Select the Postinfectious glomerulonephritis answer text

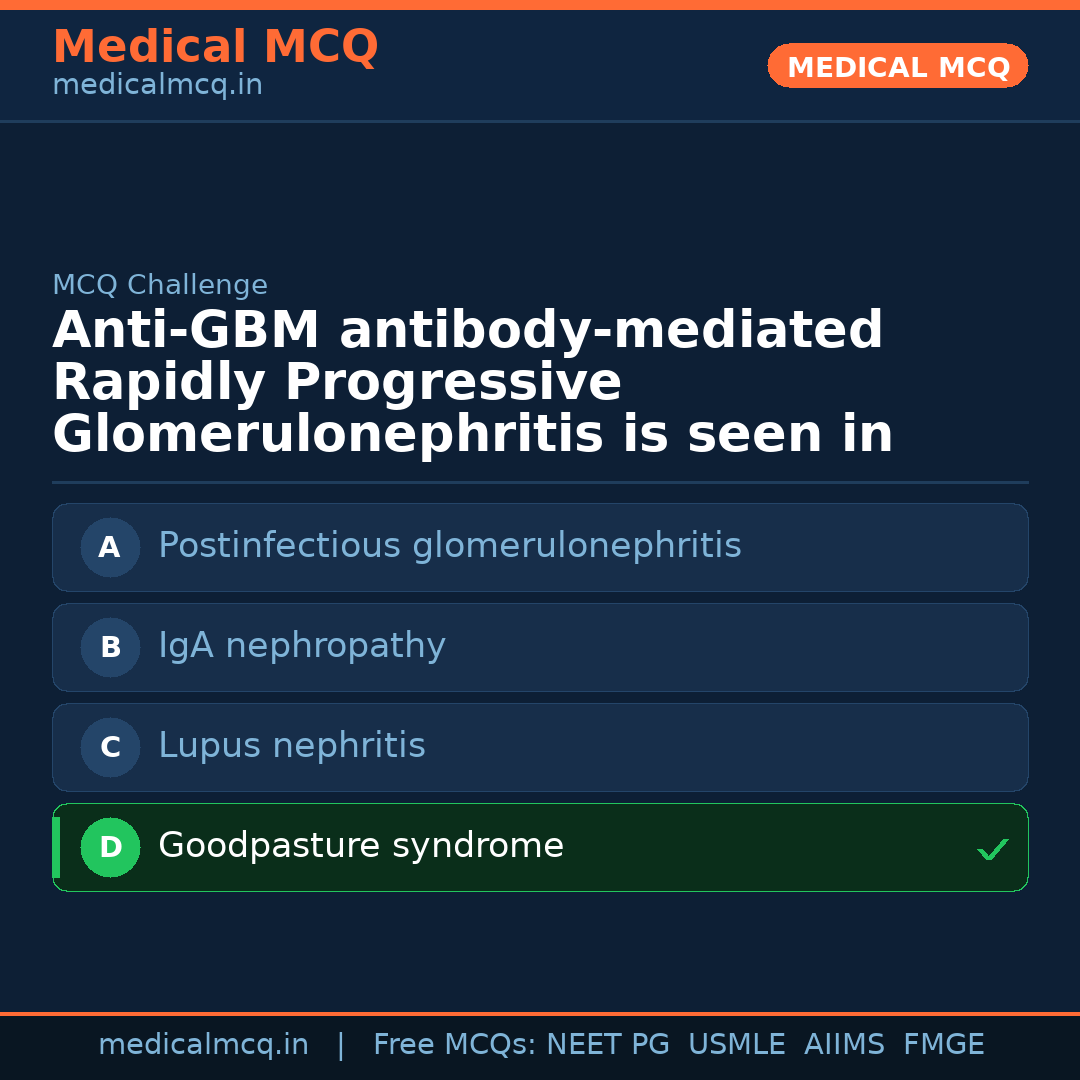pyautogui.click(x=449, y=546)
